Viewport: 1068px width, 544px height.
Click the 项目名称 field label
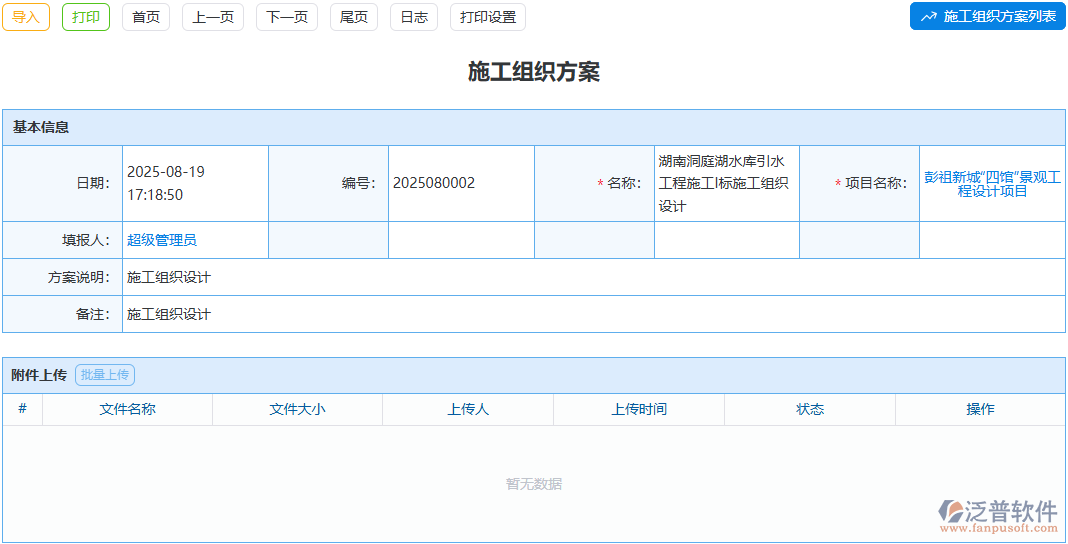pos(876,183)
